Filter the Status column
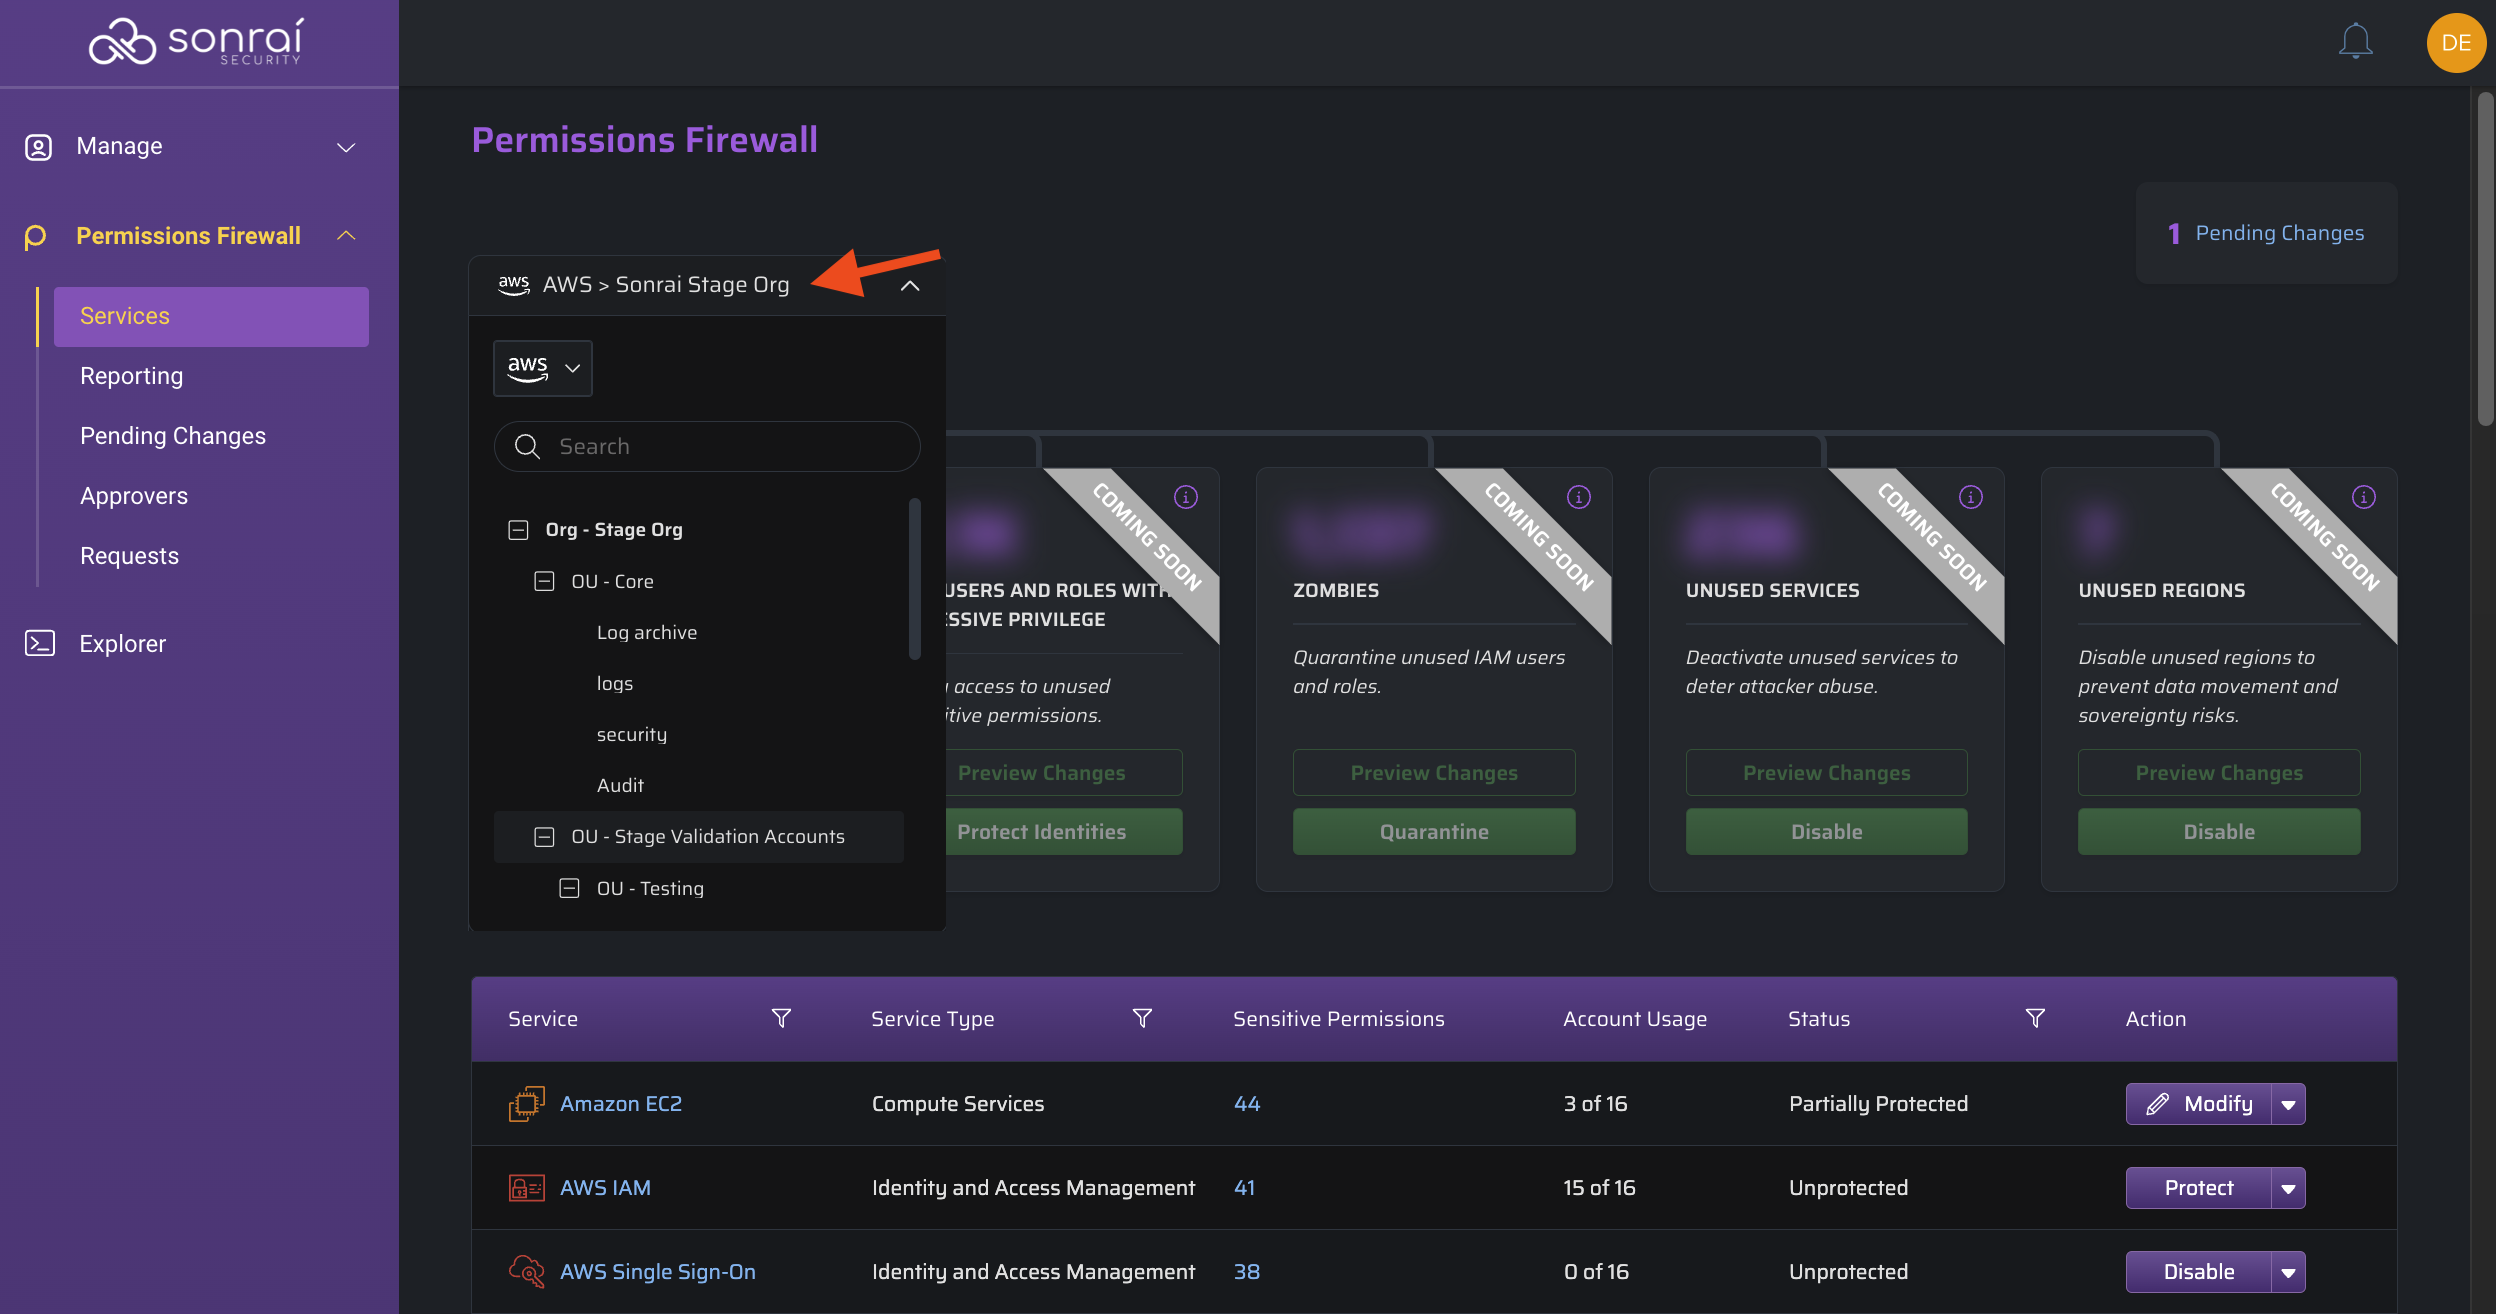This screenshot has height=1314, width=2496. click(x=2034, y=1018)
